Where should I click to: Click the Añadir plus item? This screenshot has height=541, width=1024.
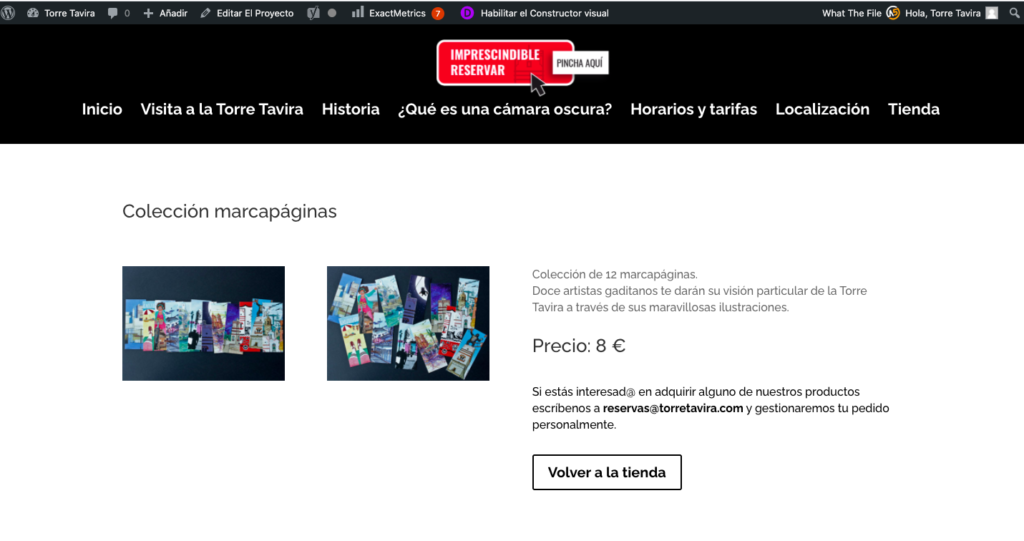(x=165, y=13)
